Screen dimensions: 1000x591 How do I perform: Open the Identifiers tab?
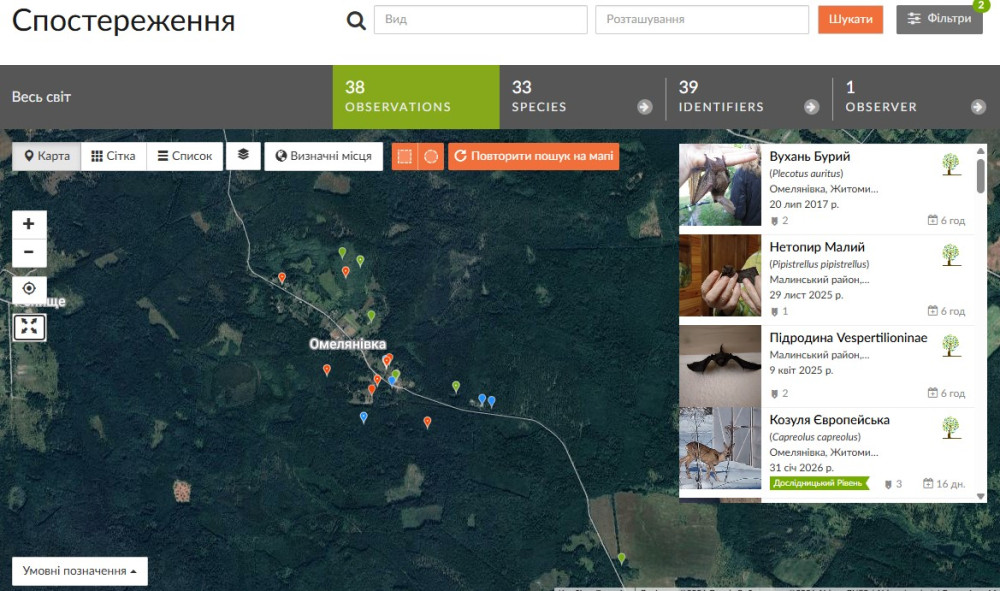click(x=749, y=97)
